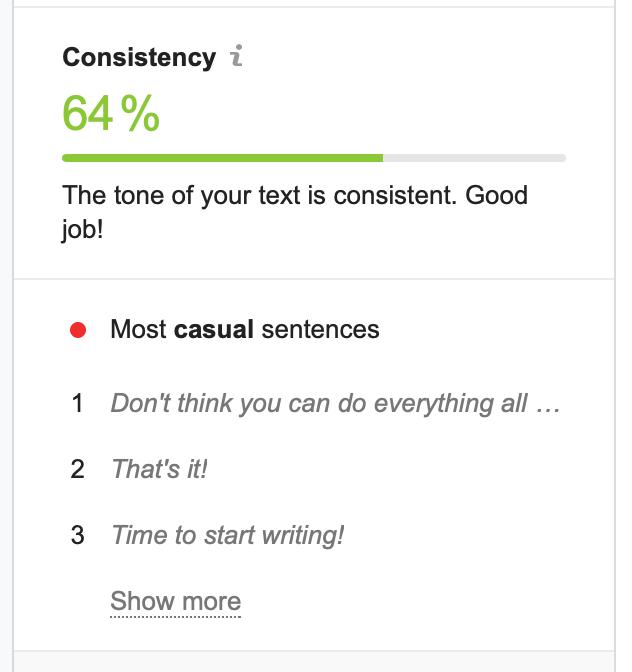Open the "Time to start writing!" sentence

(227, 535)
